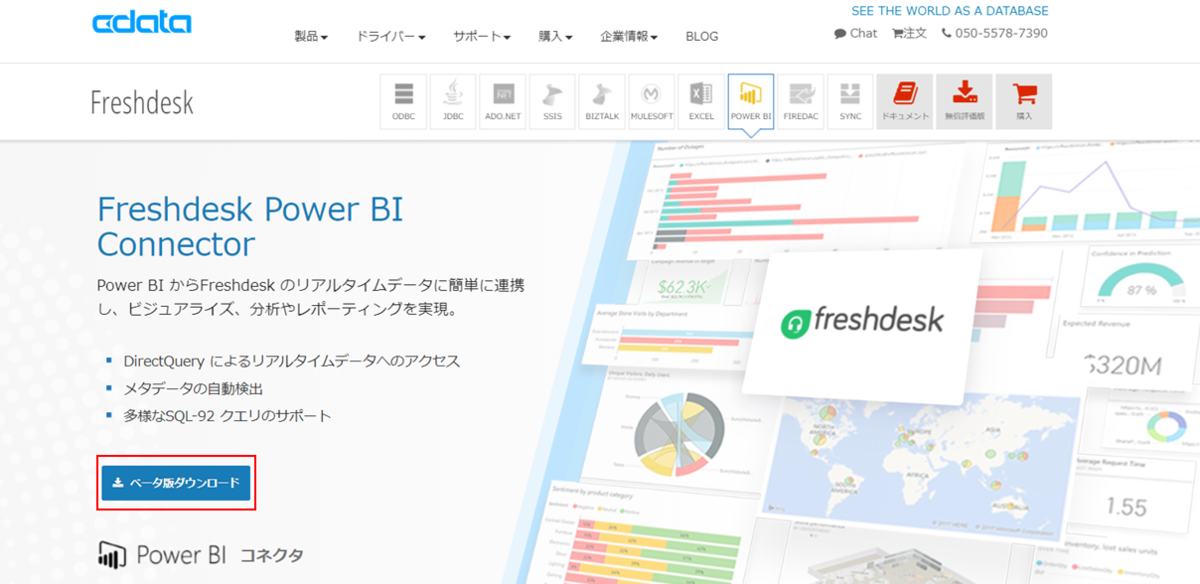1200x584 pixels.
Task: Expand the サポート menu
Action: (482, 36)
